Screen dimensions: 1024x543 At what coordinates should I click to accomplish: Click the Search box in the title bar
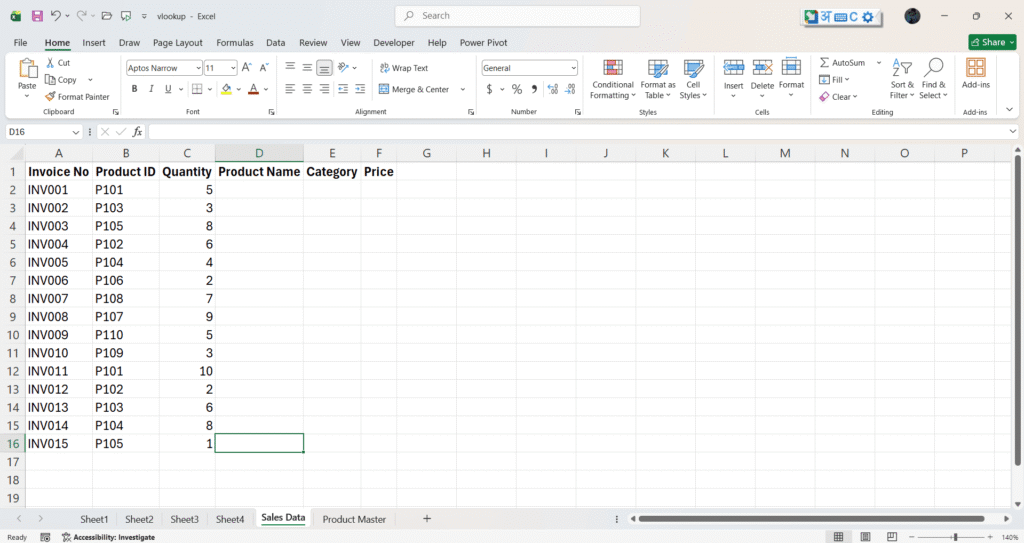point(517,16)
